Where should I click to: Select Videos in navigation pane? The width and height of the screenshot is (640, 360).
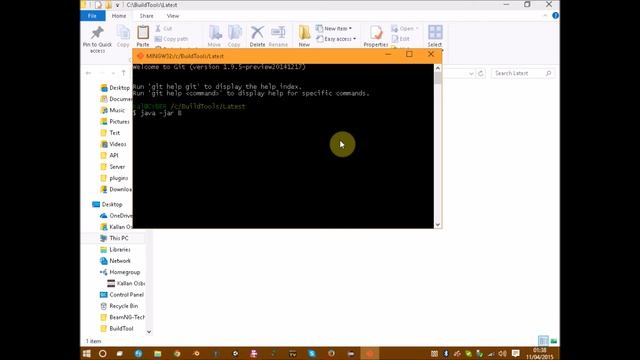[x=113, y=144]
